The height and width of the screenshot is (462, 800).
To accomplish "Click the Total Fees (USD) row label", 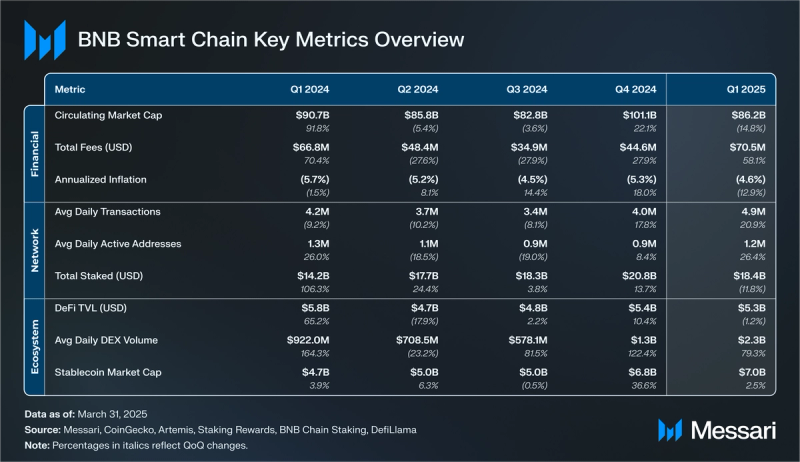I will pyautogui.click(x=93, y=147).
